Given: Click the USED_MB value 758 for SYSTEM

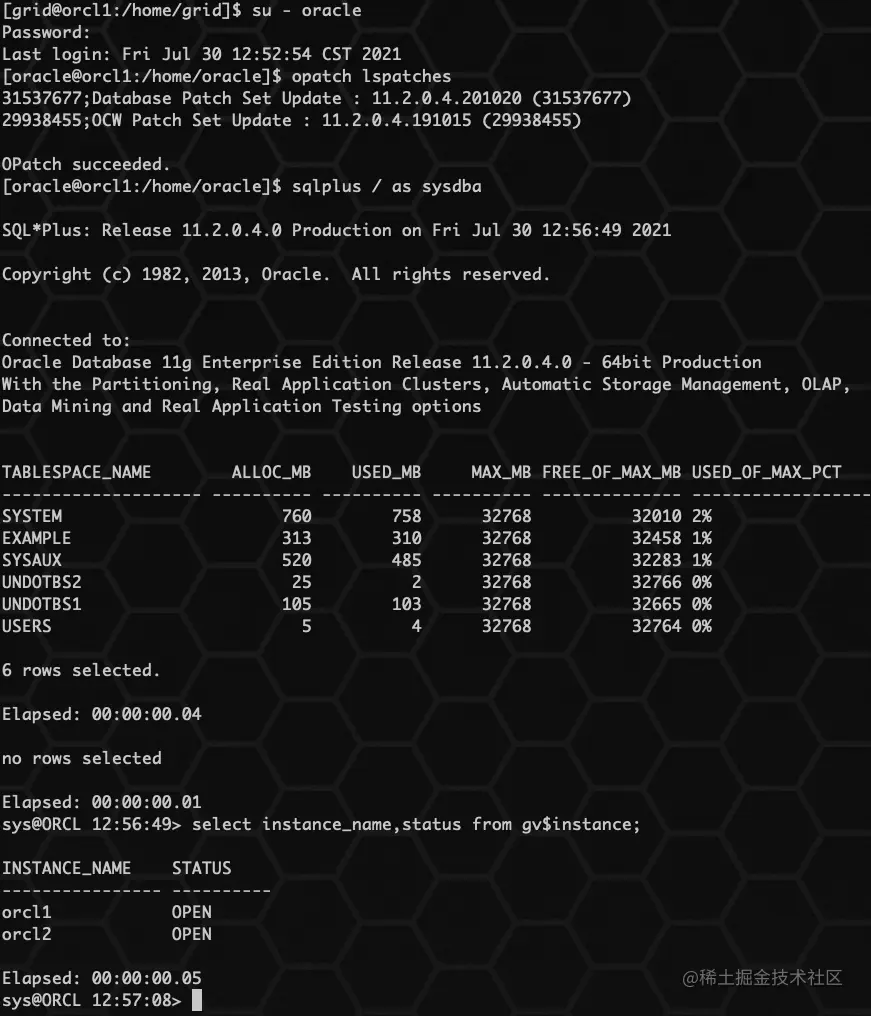Looking at the screenshot, I should 406,516.
